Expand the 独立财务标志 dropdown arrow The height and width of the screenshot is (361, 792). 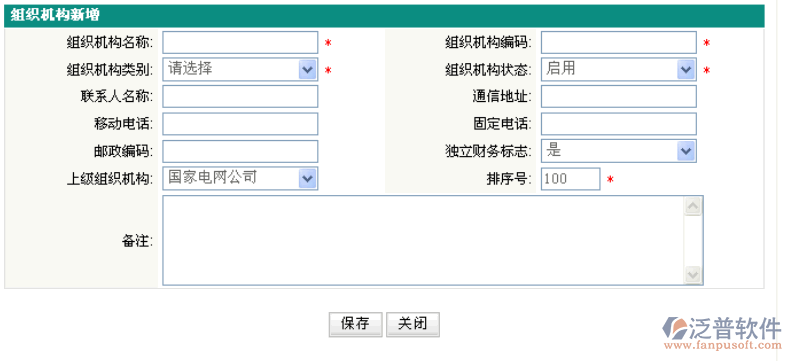tap(685, 151)
